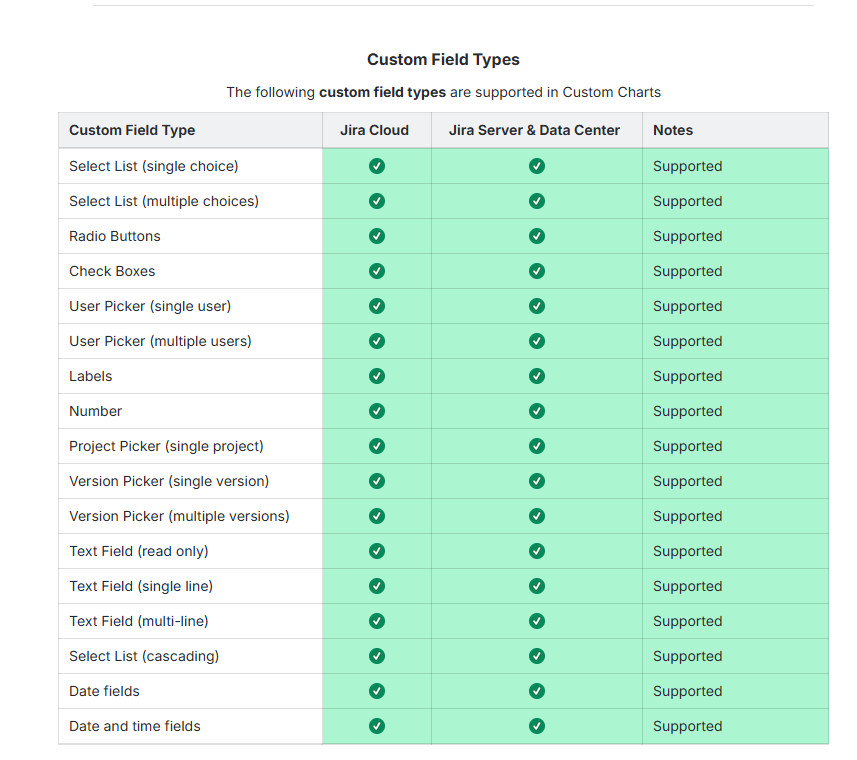Click Jira Server checkmark for Radio Buttons row

pos(537,236)
